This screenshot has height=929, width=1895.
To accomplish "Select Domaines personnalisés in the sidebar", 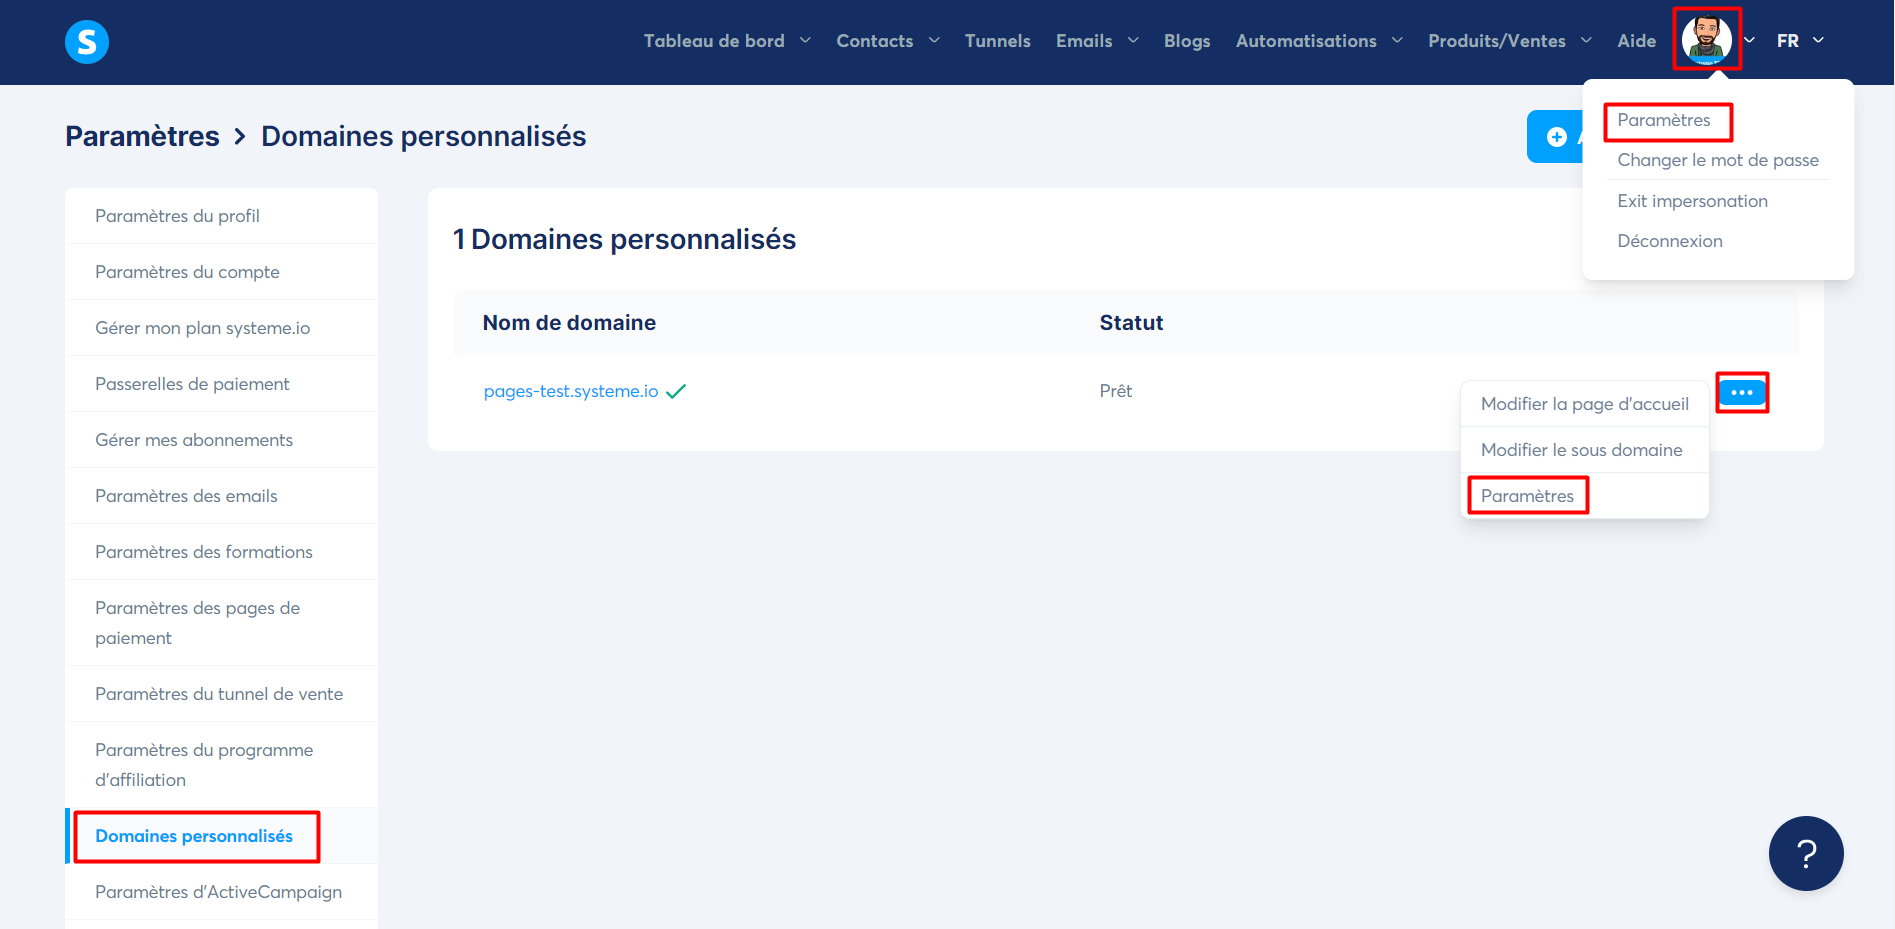I will [x=221, y=836].
